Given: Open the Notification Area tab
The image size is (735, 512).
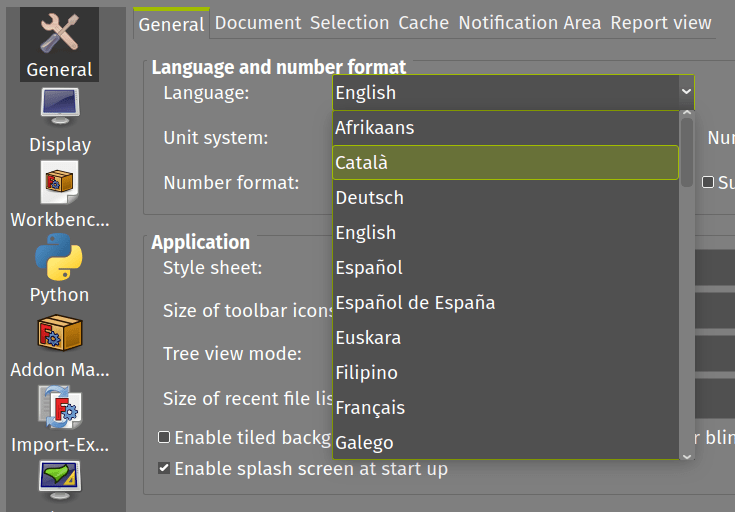Looking at the screenshot, I should 530,22.
